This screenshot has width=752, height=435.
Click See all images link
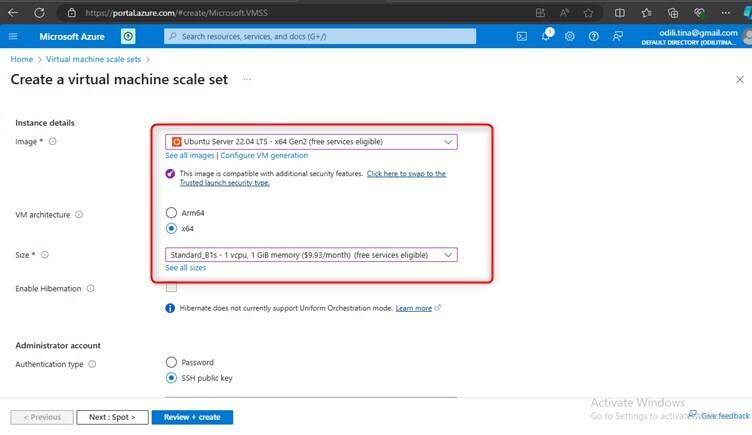point(190,155)
